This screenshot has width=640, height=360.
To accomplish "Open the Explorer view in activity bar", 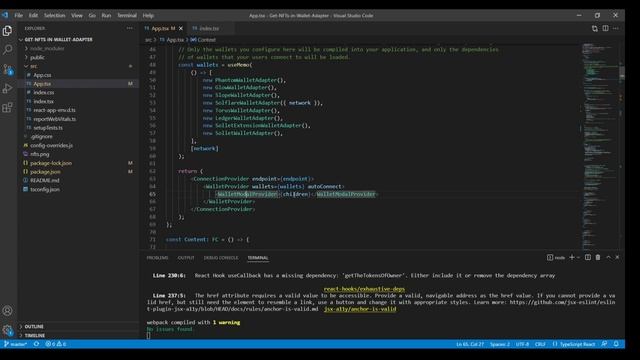I will tap(7, 31).
